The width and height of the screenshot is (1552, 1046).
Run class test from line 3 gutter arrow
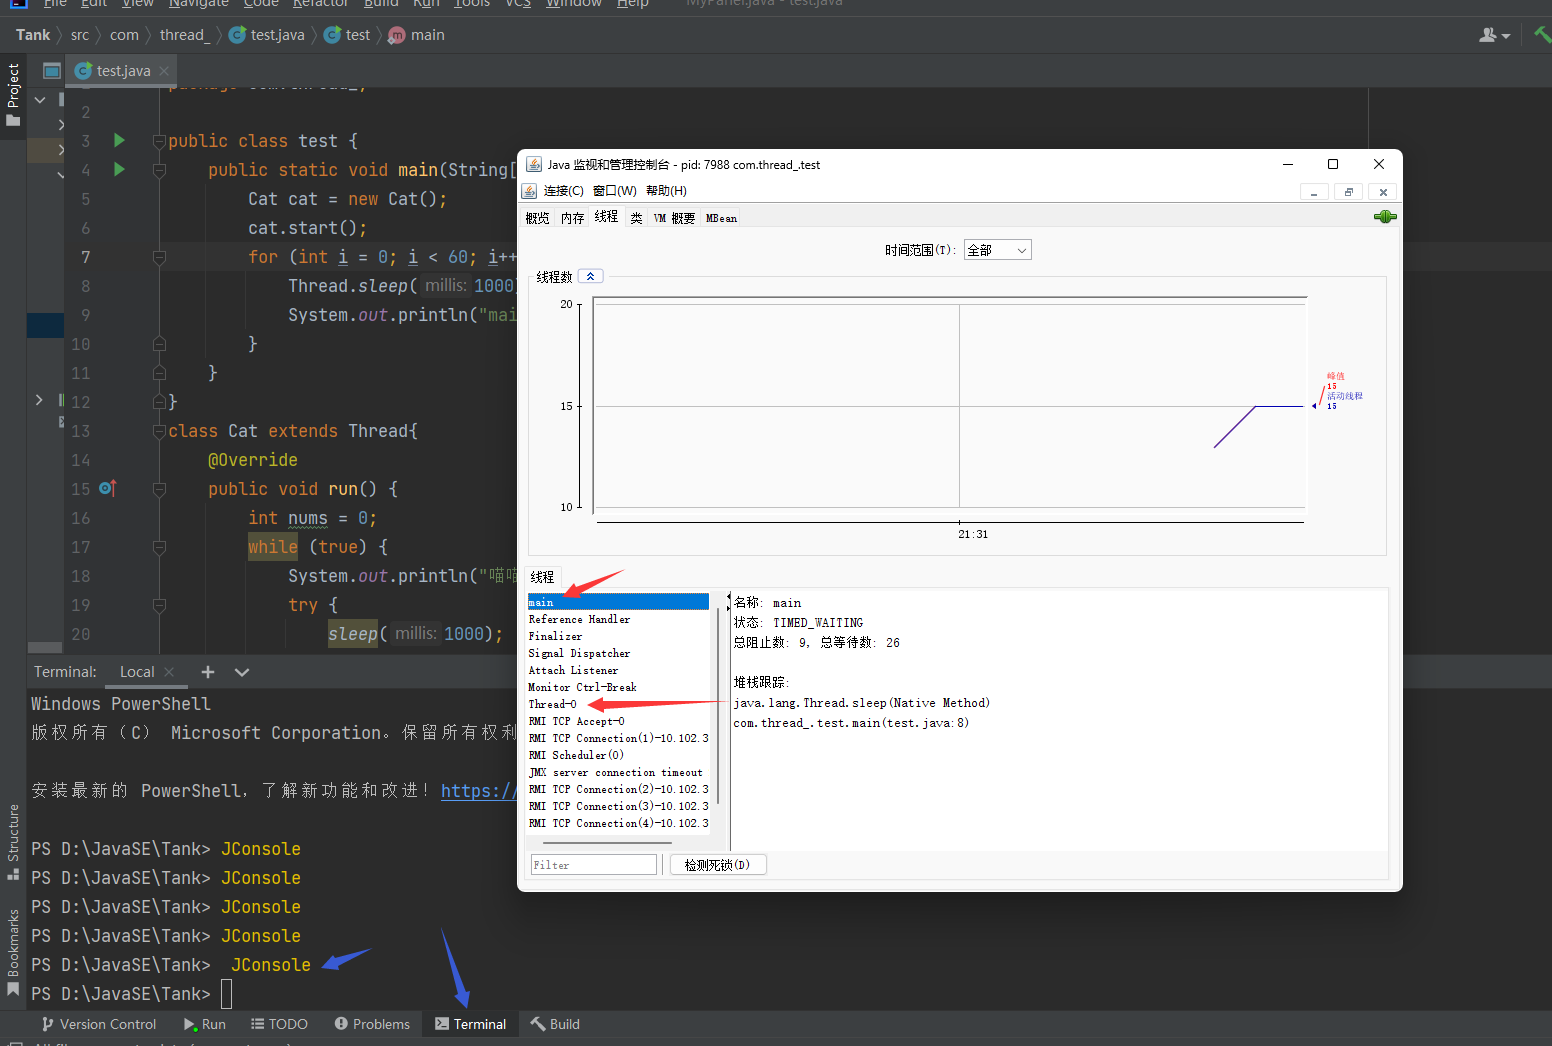(x=119, y=140)
